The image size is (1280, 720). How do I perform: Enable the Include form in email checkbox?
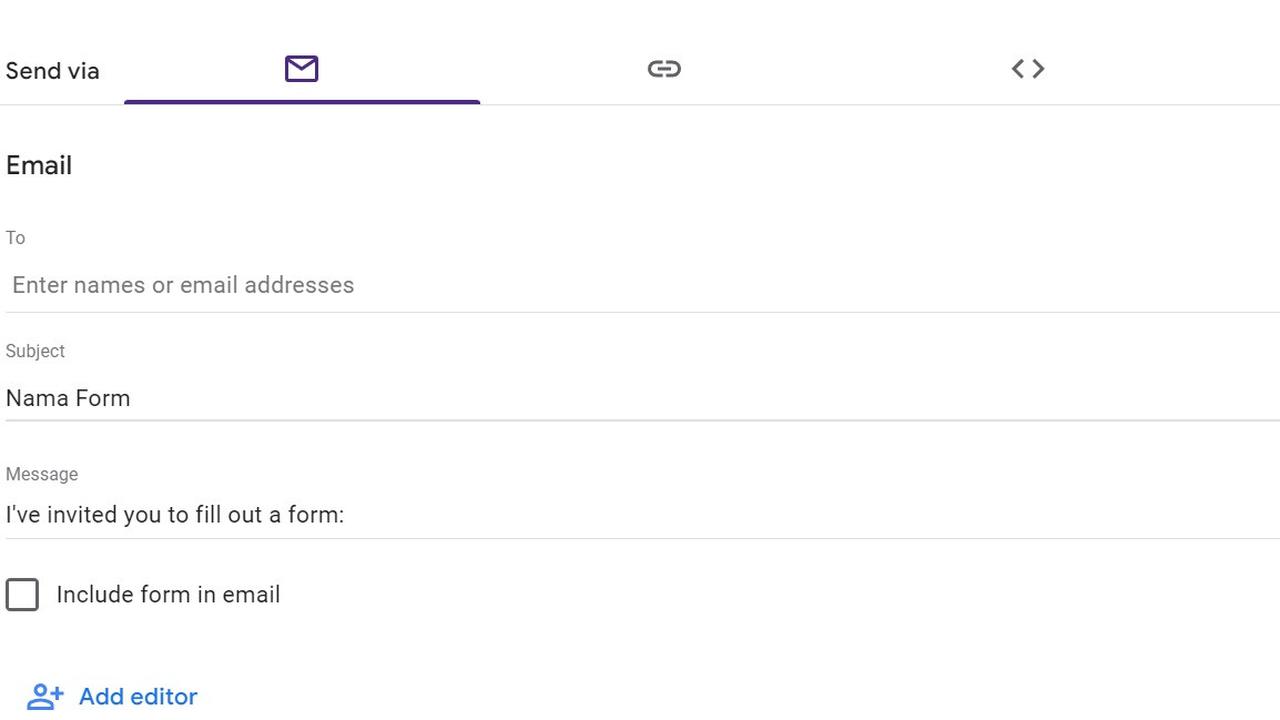click(22, 595)
